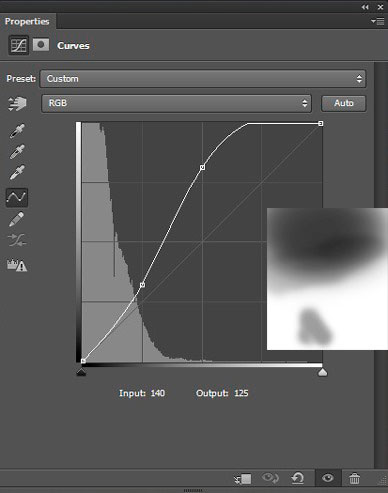Click the white point input slider
Viewport: 388px width, 493px height.
(322, 372)
